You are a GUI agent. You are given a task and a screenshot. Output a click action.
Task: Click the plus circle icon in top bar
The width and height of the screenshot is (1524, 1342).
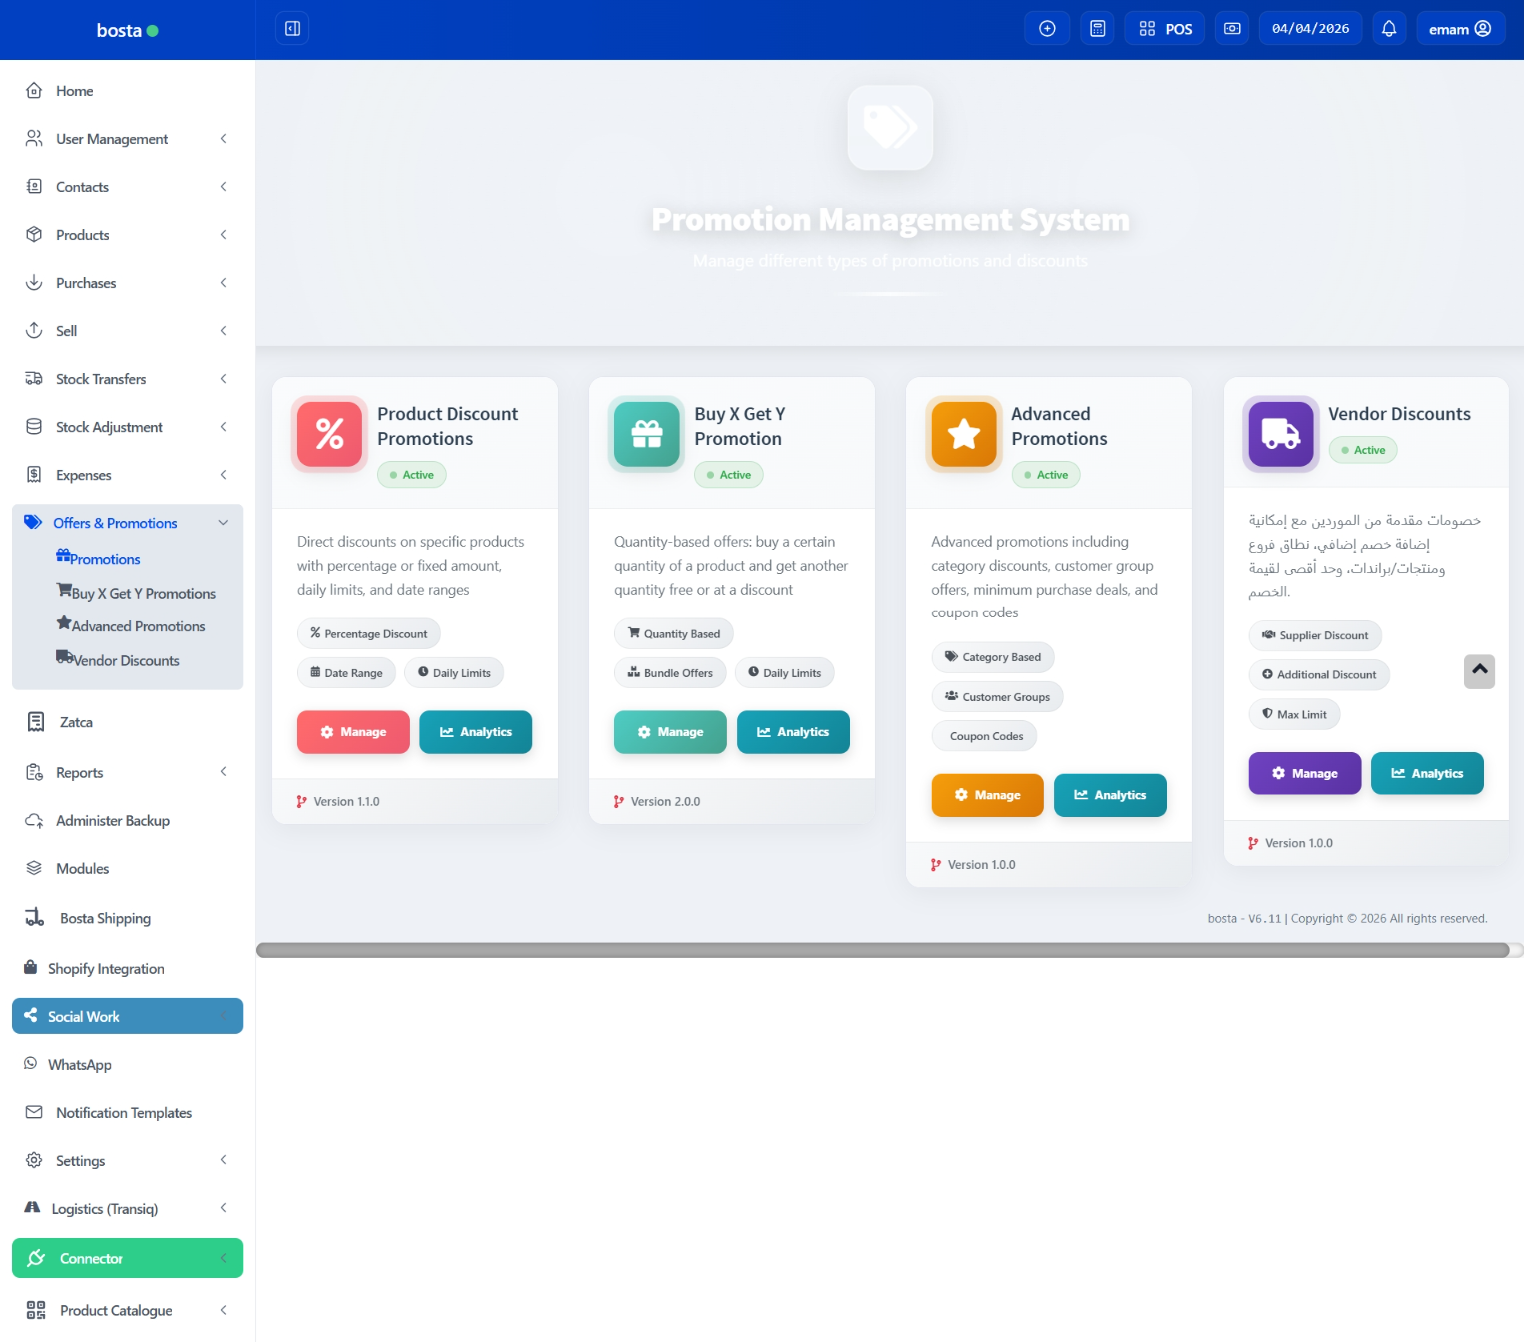tap(1047, 29)
